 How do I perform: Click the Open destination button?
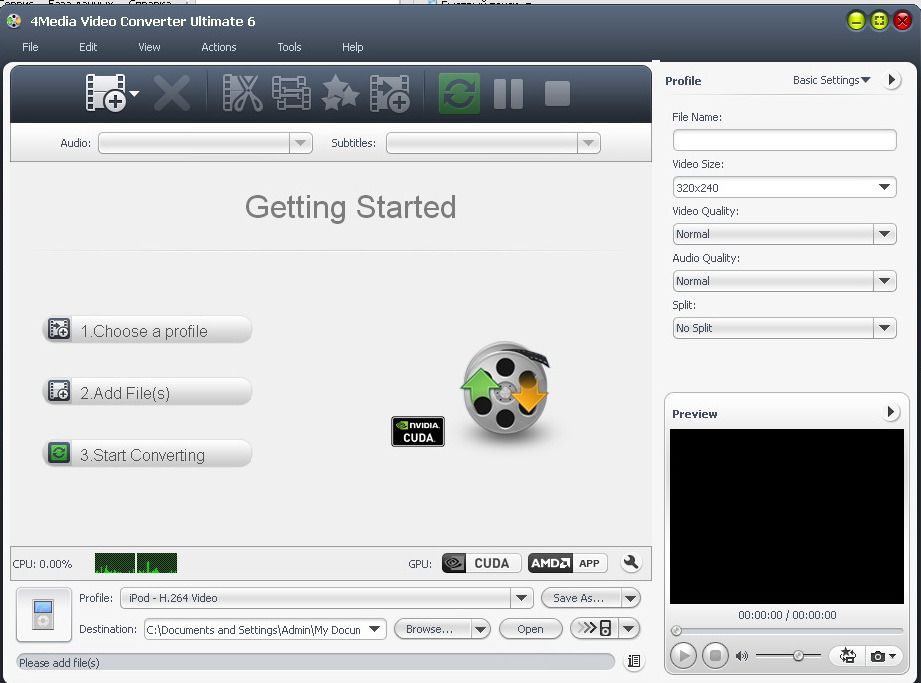click(530, 629)
